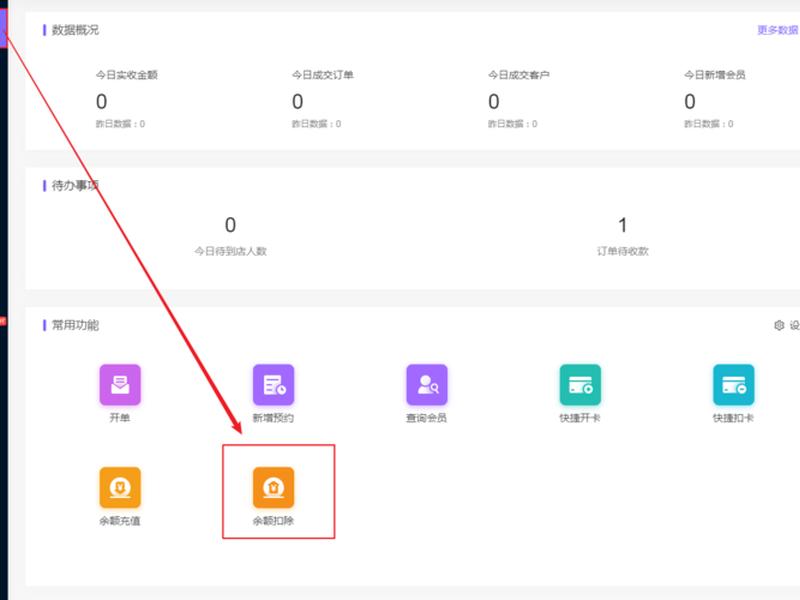
Task: Click the large 0 under 今日实收金额
Action: pyautogui.click(x=102, y=102)
